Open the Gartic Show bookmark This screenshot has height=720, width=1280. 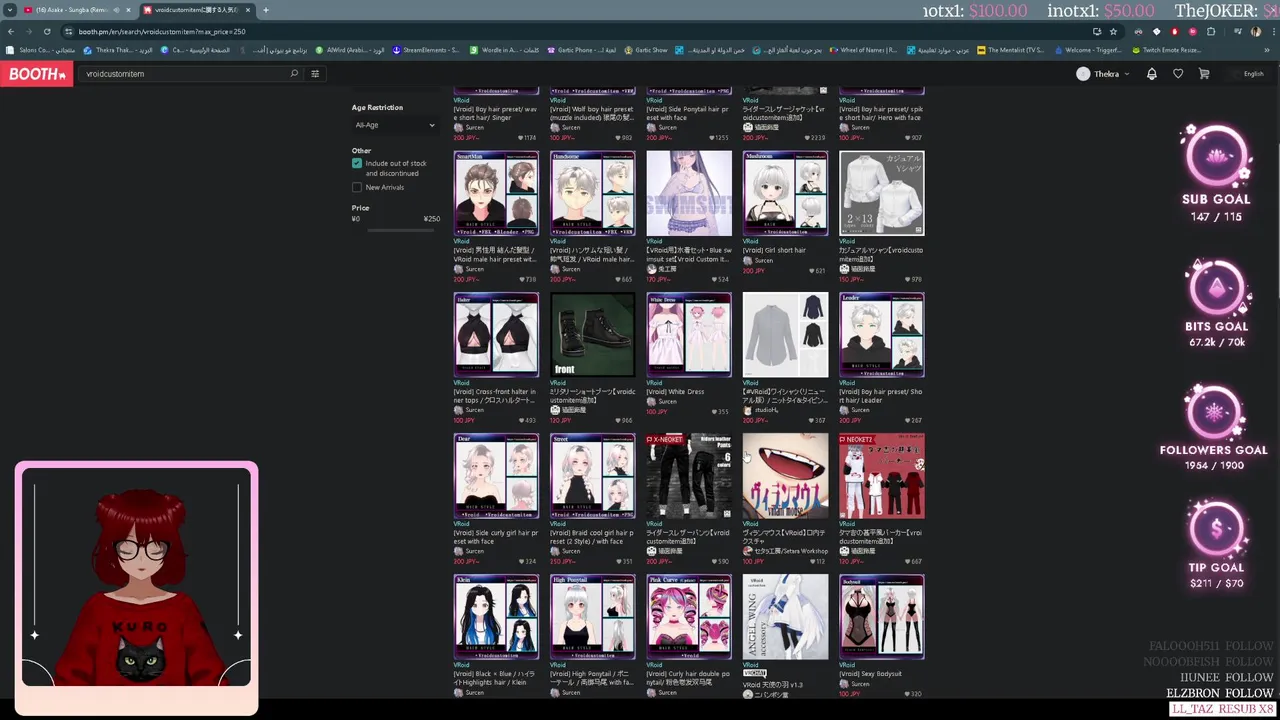(x=645, y=50)
